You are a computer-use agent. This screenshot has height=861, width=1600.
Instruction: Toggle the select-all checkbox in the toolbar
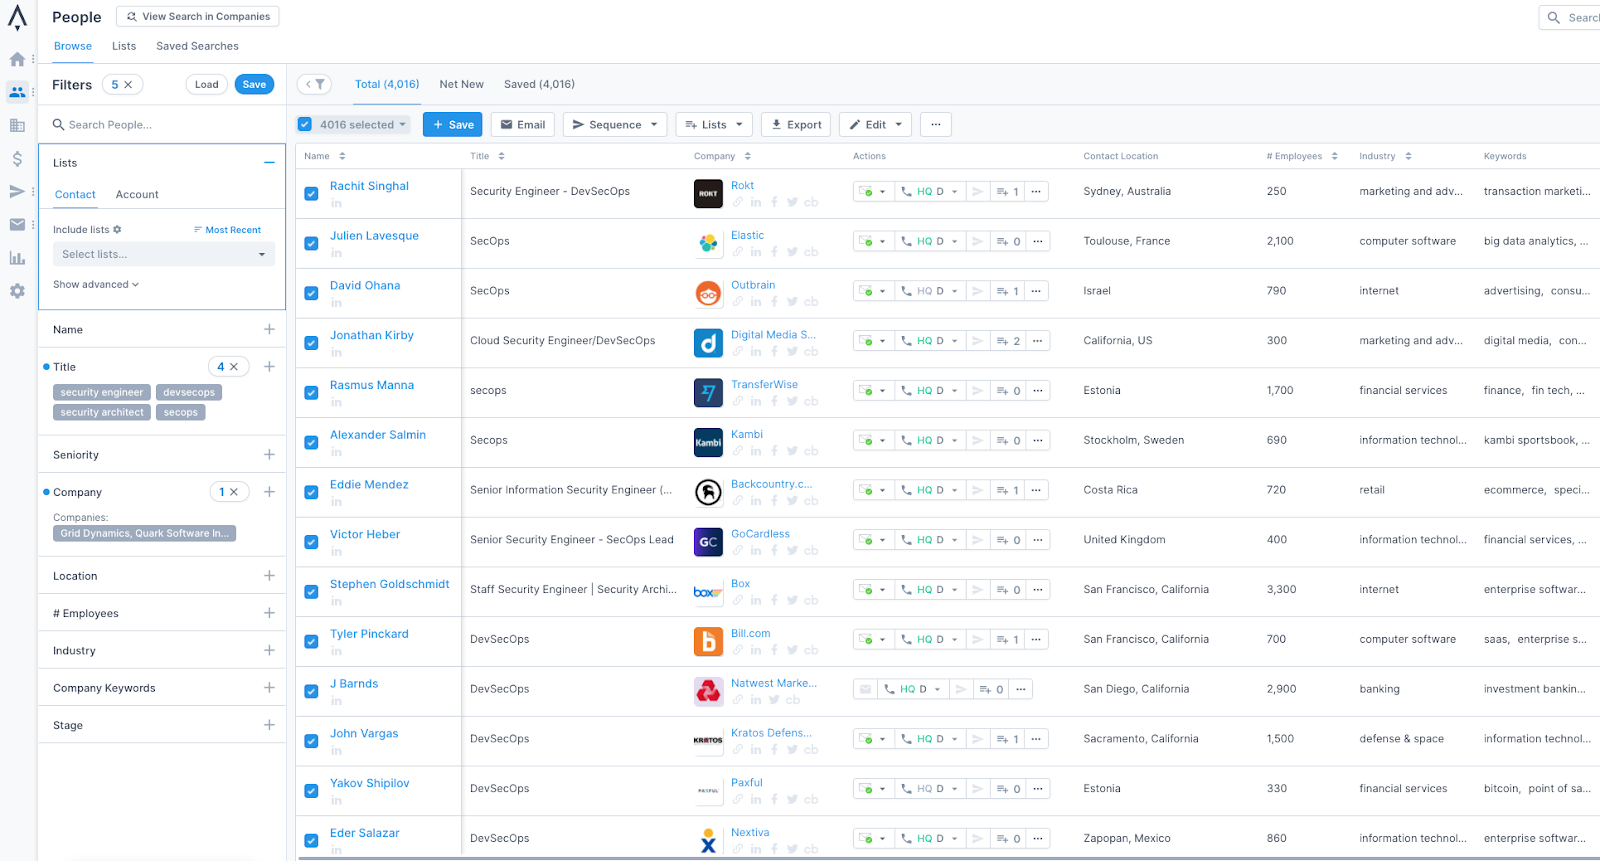click(x=305, y=125)
